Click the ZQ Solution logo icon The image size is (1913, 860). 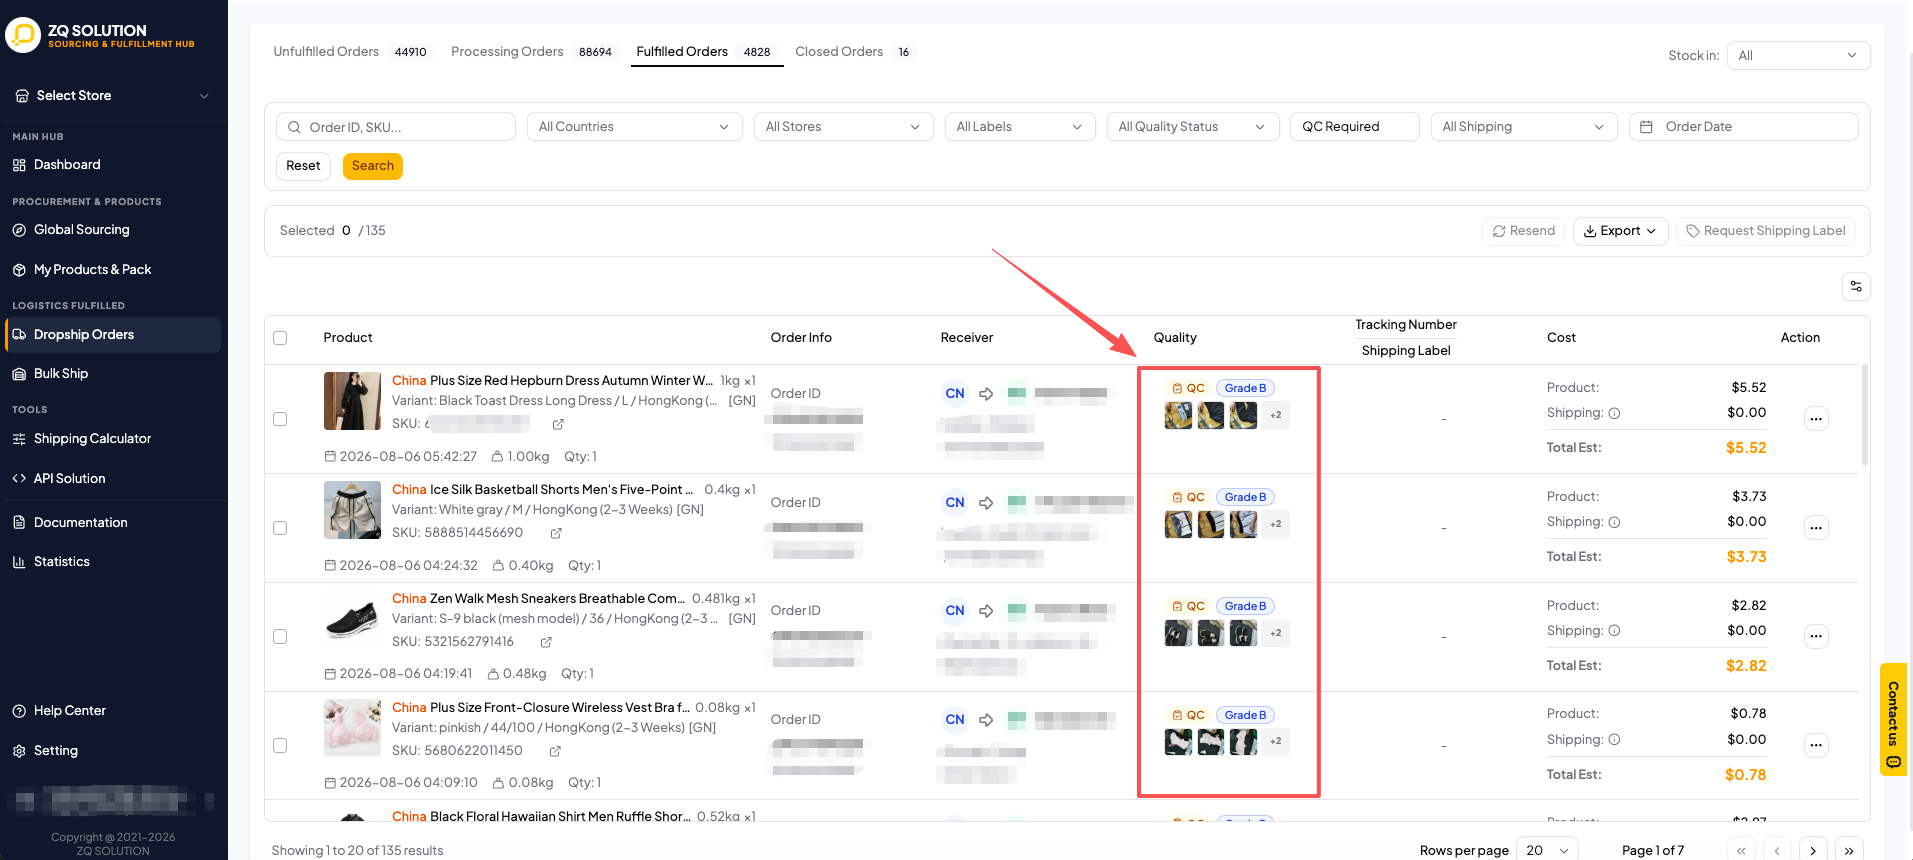point(23,35)
